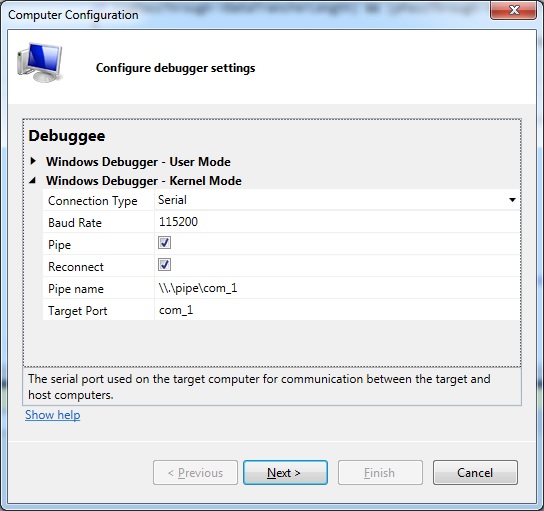
Task: Open the Connection Type dropdown arrow
Action: click(x=512, y=200)
